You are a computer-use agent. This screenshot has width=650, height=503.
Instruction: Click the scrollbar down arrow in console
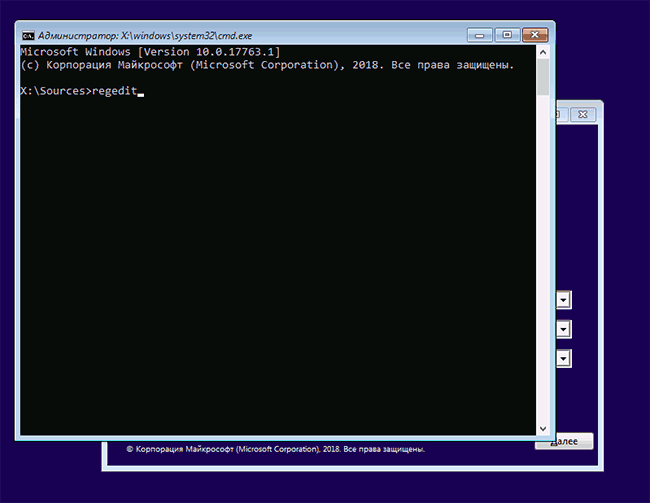click(542, 428)
